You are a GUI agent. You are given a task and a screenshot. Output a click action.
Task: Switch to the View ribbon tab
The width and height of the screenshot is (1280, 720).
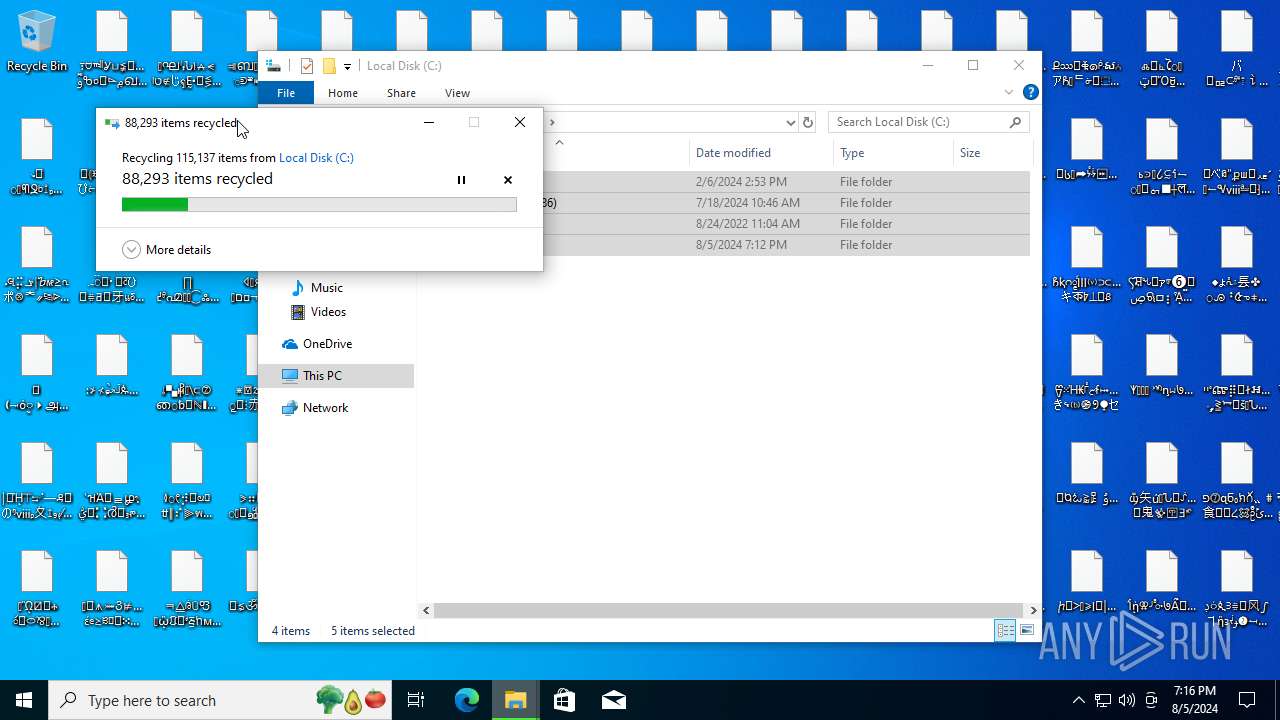(x=457, y=93)
